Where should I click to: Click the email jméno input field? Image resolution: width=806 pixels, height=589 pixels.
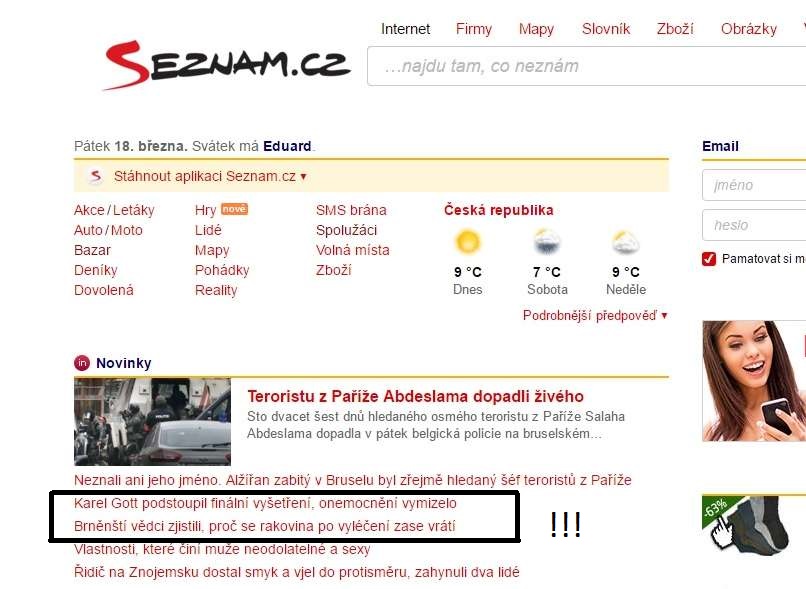click(754, 185)
